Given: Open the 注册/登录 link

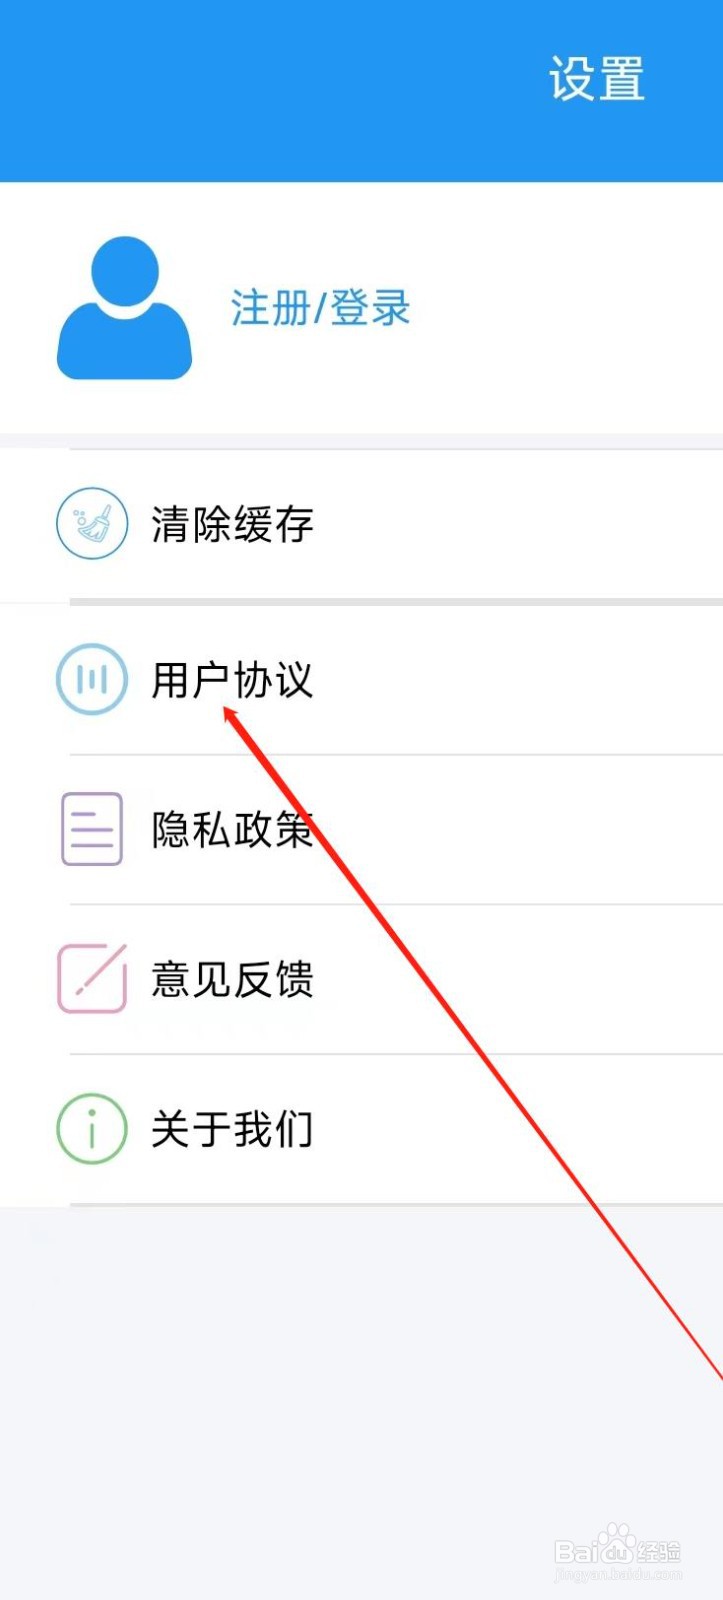Looking at the screenshot, I should [x=321, y=308].
